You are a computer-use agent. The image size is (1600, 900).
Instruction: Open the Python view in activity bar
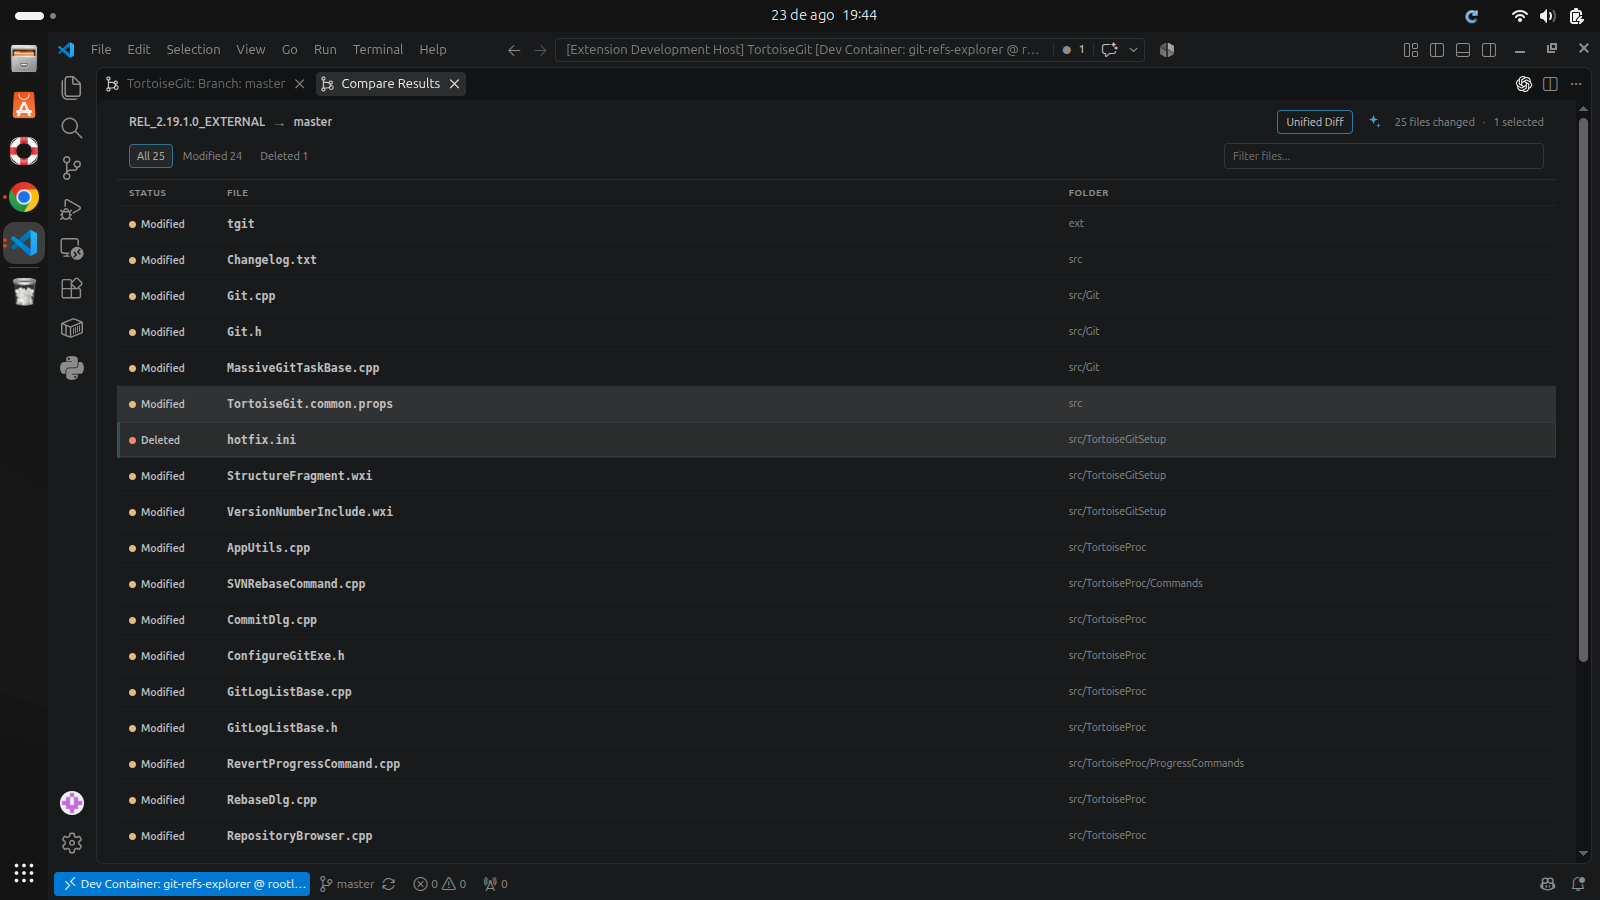click(71, 368)
